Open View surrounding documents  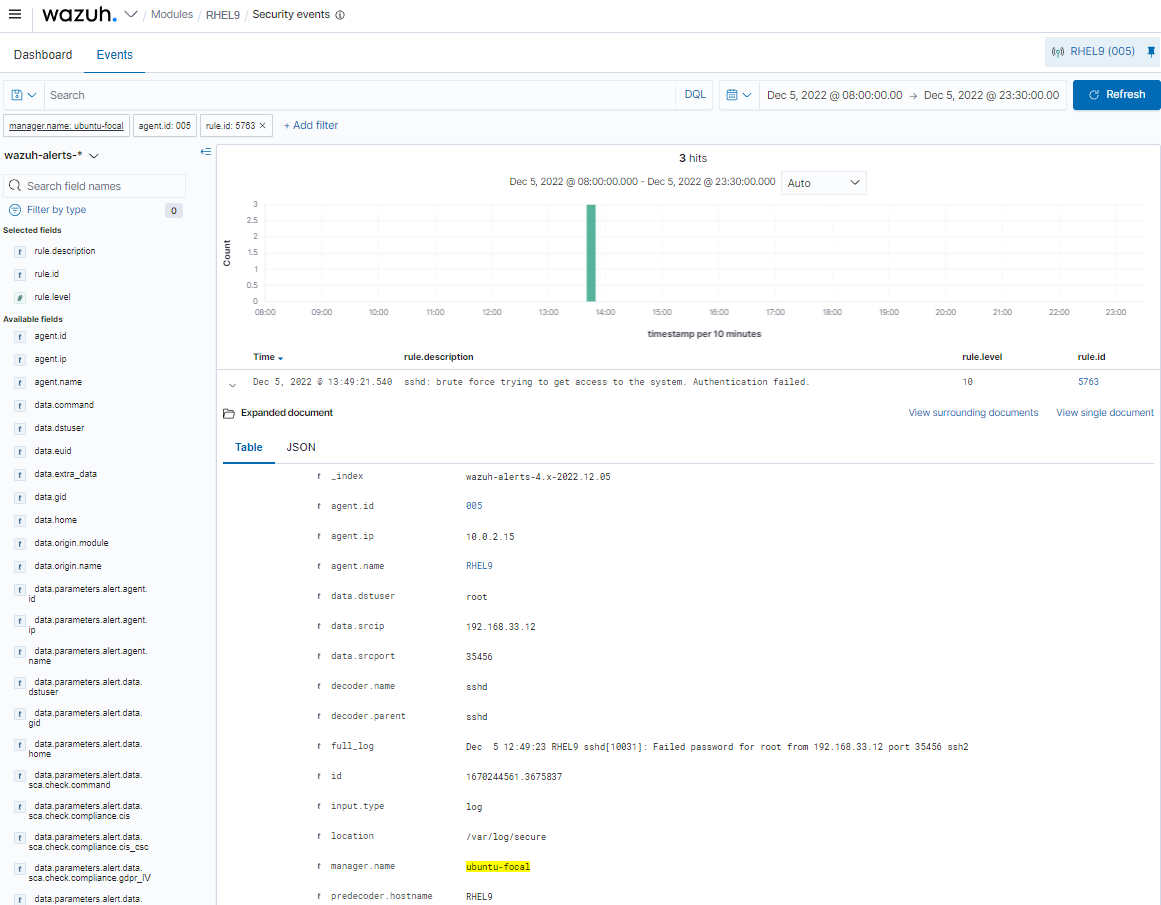point(973,413)
